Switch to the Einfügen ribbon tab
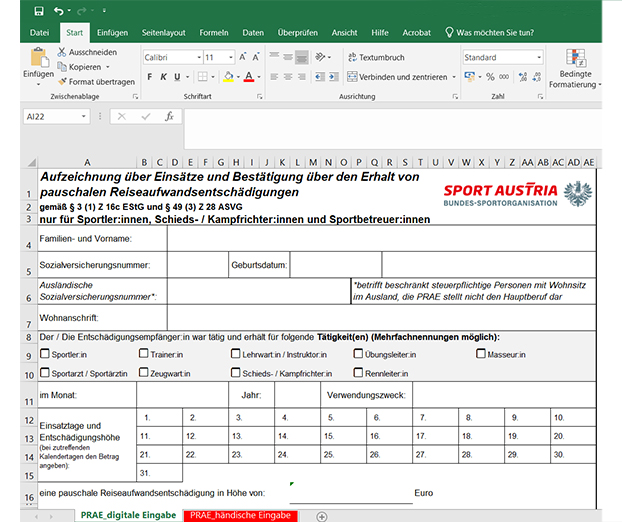Screen dimensions: 622x522 (112, 33)
